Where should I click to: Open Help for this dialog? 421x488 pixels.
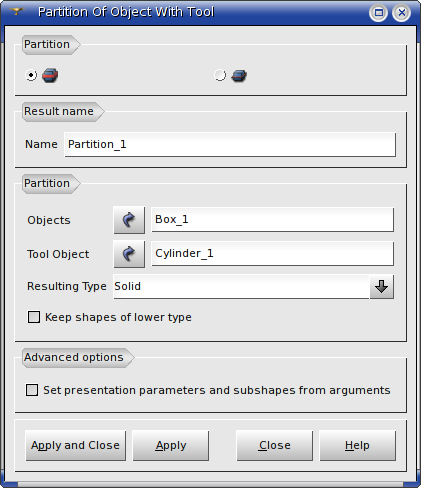point(358,445)
